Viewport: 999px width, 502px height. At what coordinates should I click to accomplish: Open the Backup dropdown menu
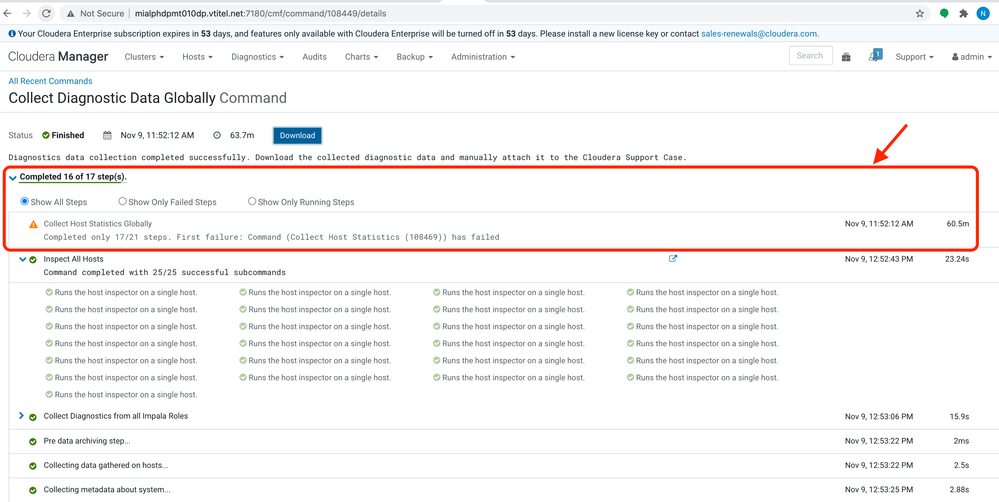tap(415, 57)
